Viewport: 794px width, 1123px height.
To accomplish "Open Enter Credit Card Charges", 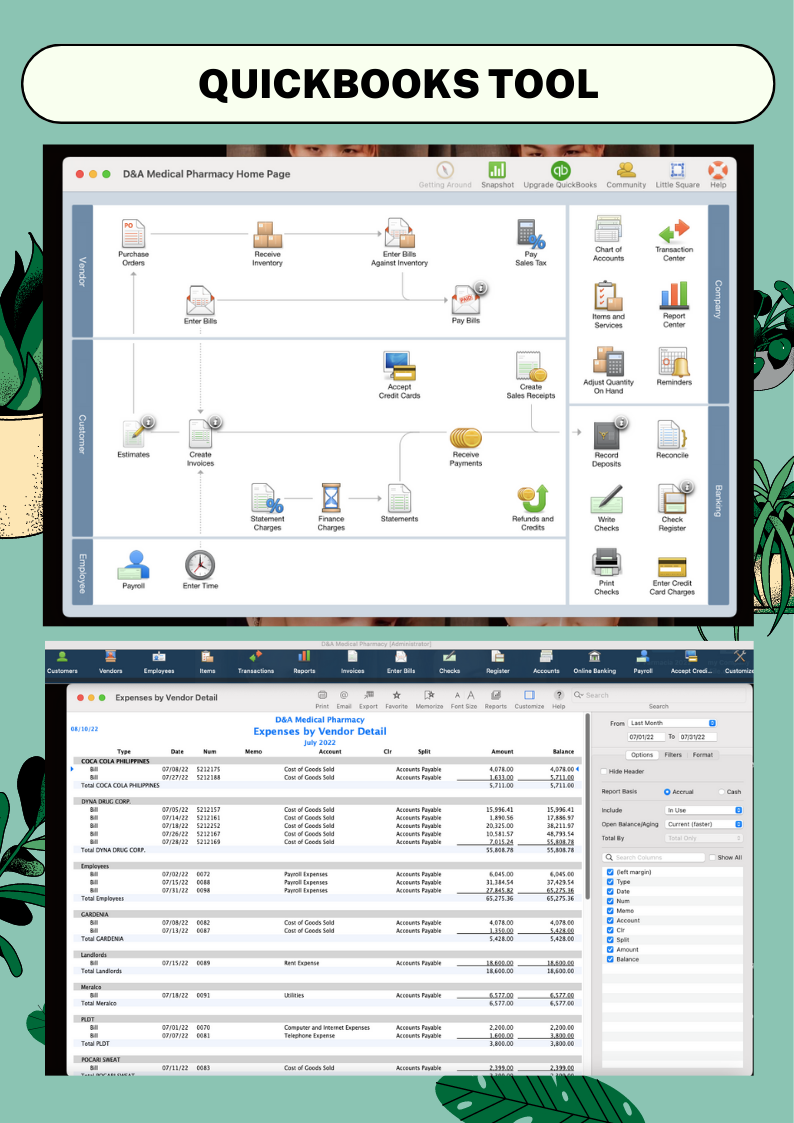I will pos(672,567).
